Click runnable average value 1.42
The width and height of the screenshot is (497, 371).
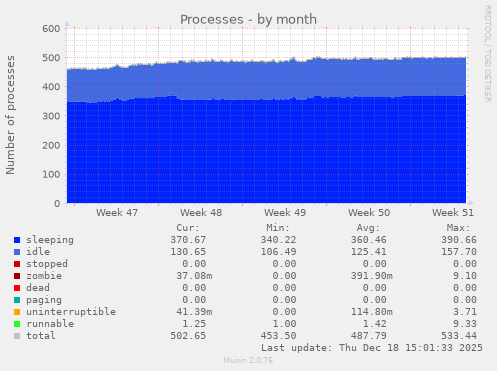(375, 324)
